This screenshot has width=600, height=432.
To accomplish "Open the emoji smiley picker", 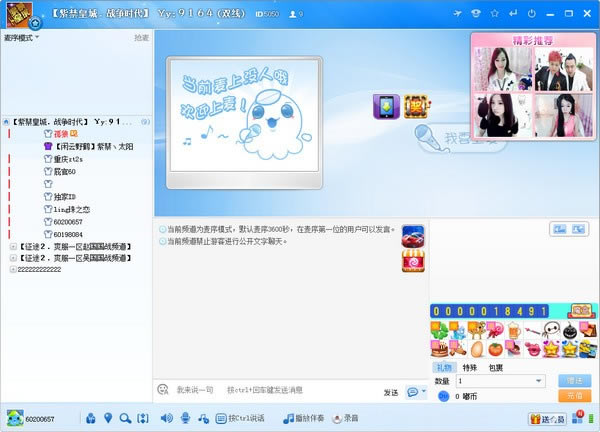I will pos(163,390).
